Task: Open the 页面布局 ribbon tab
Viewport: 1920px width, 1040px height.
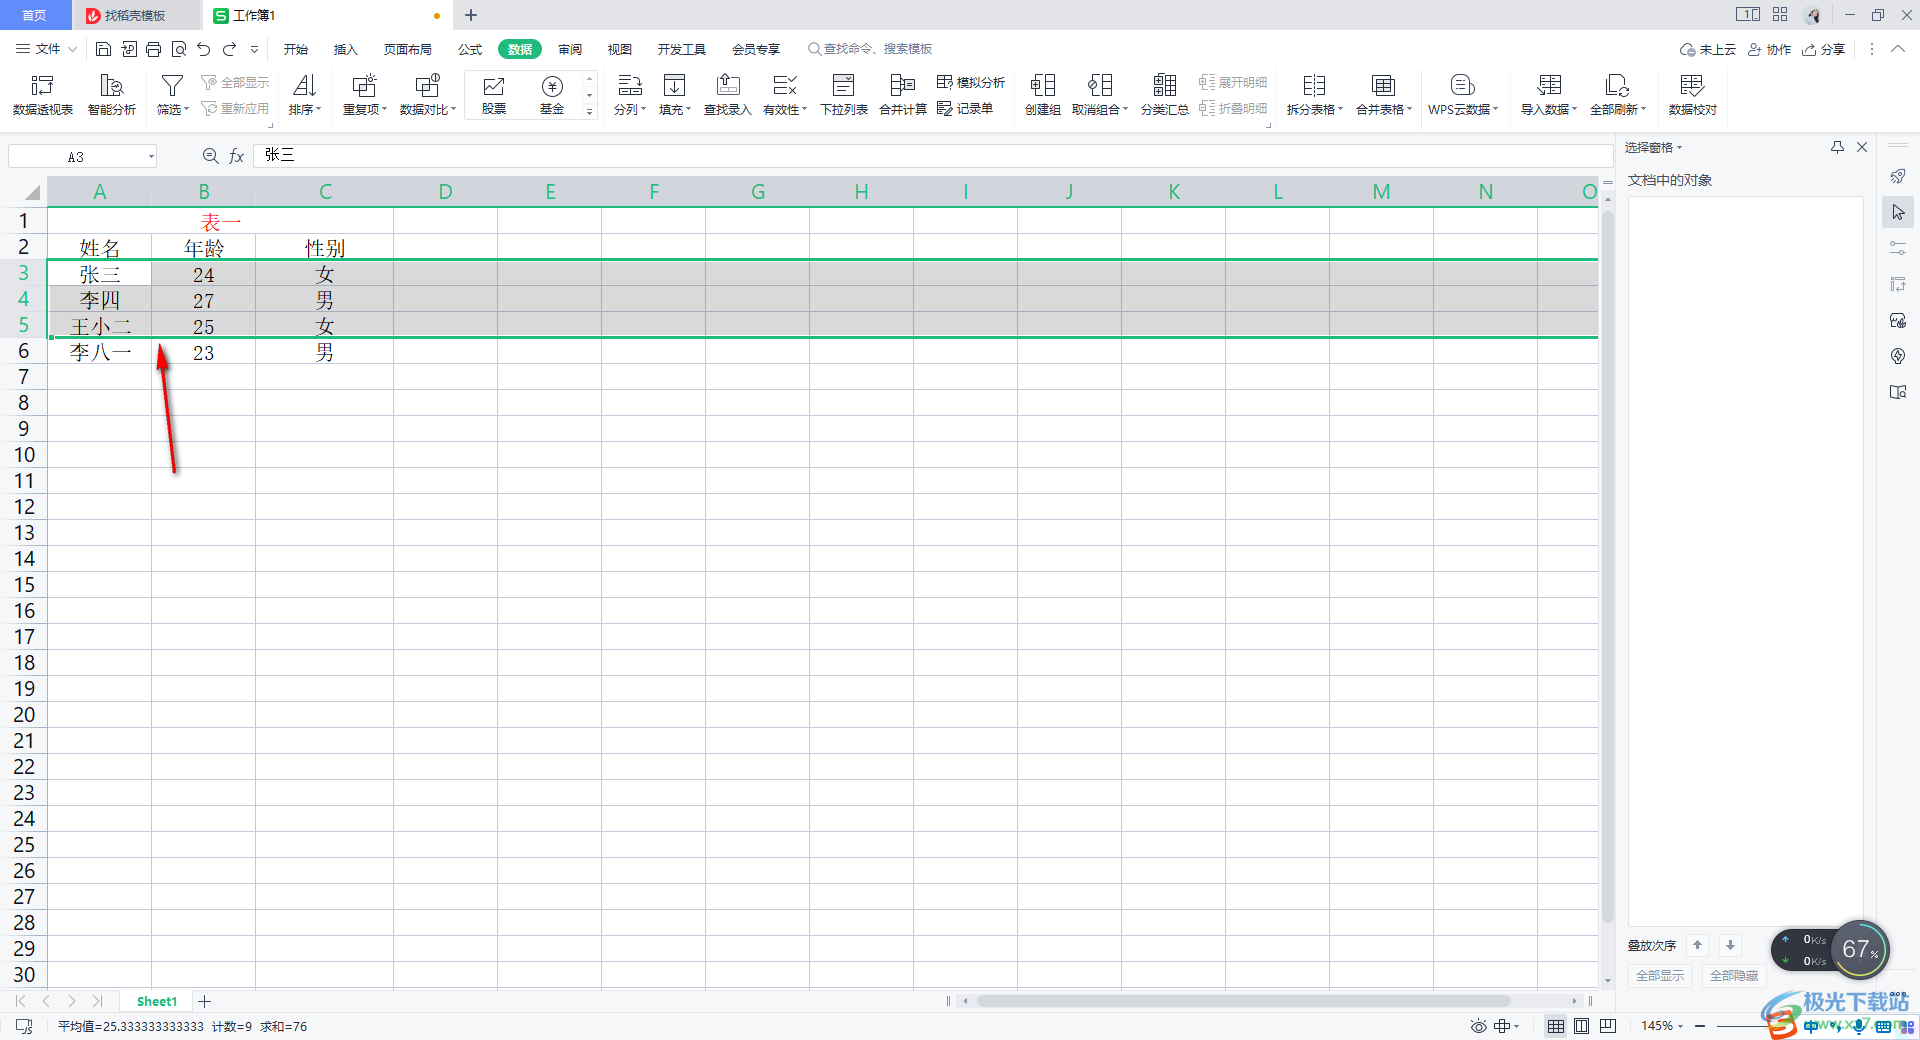Action: [408, 49]
